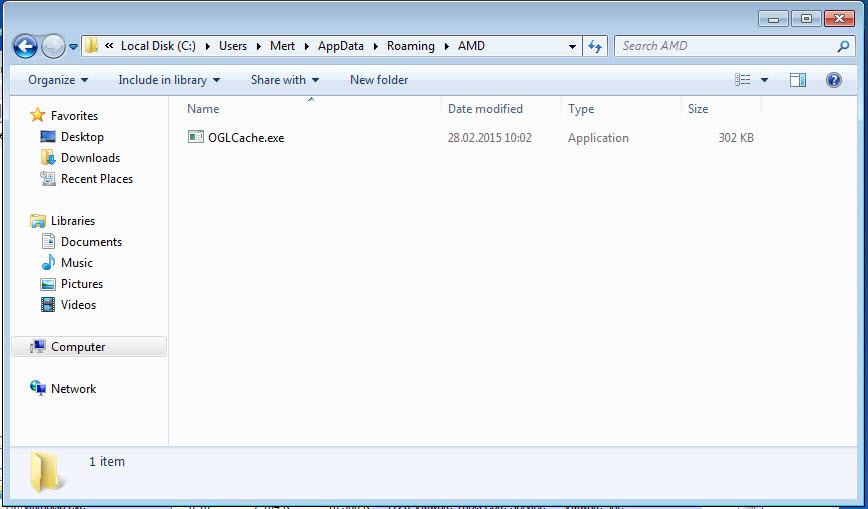Click inside the Search AMD field

click(x=725, y=46)
